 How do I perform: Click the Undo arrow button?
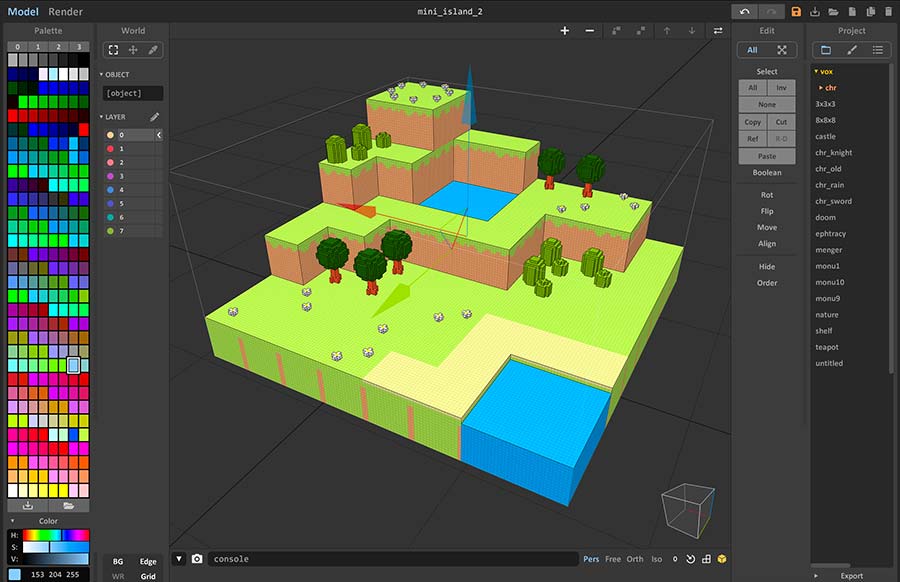[743, 12]
